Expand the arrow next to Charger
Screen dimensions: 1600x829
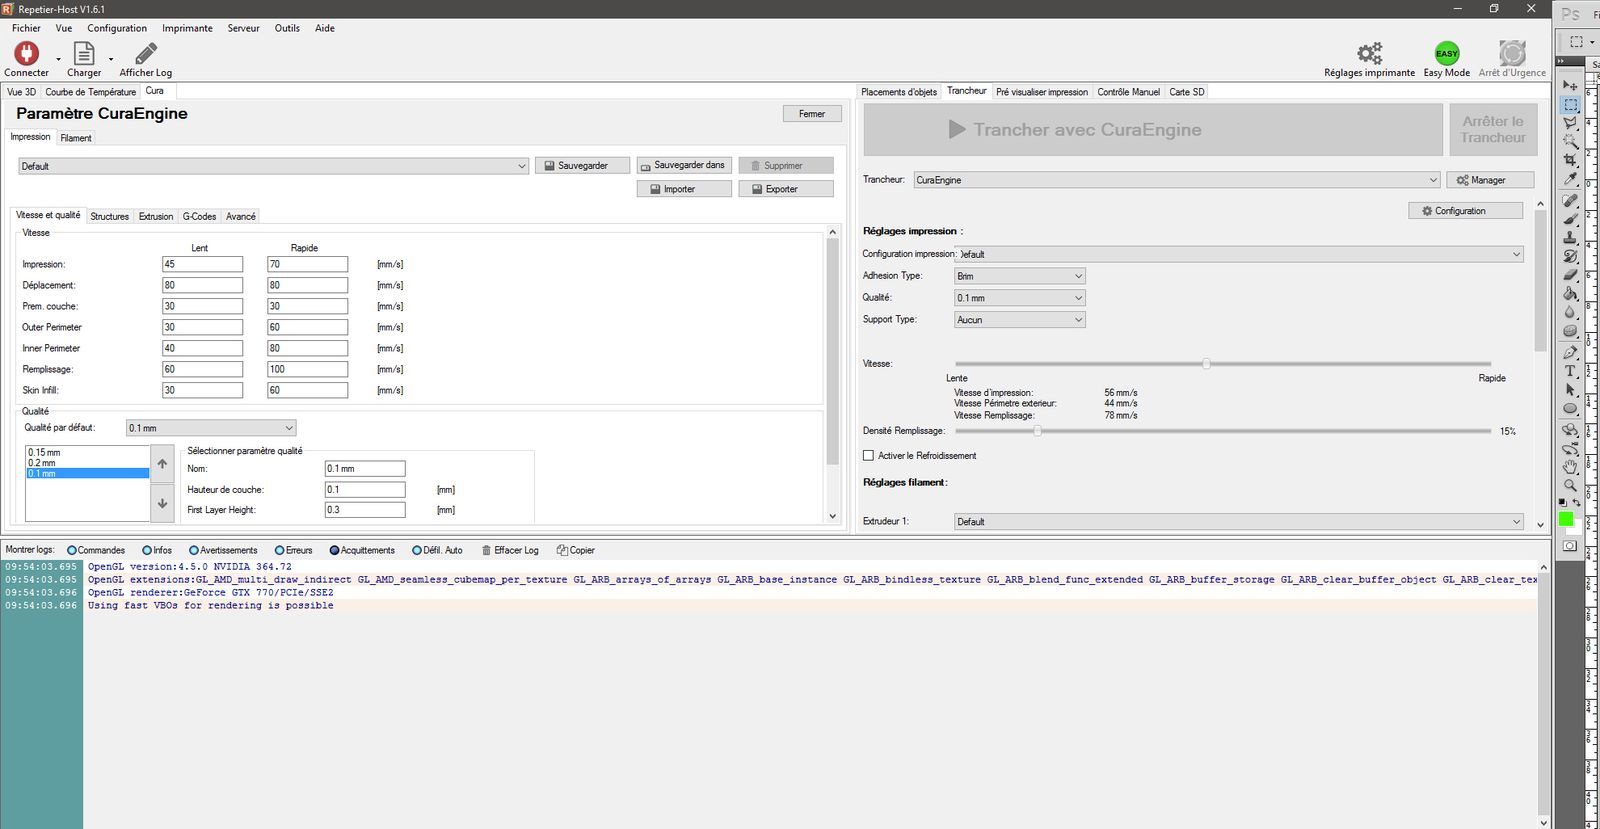click(x=111, y=59)
